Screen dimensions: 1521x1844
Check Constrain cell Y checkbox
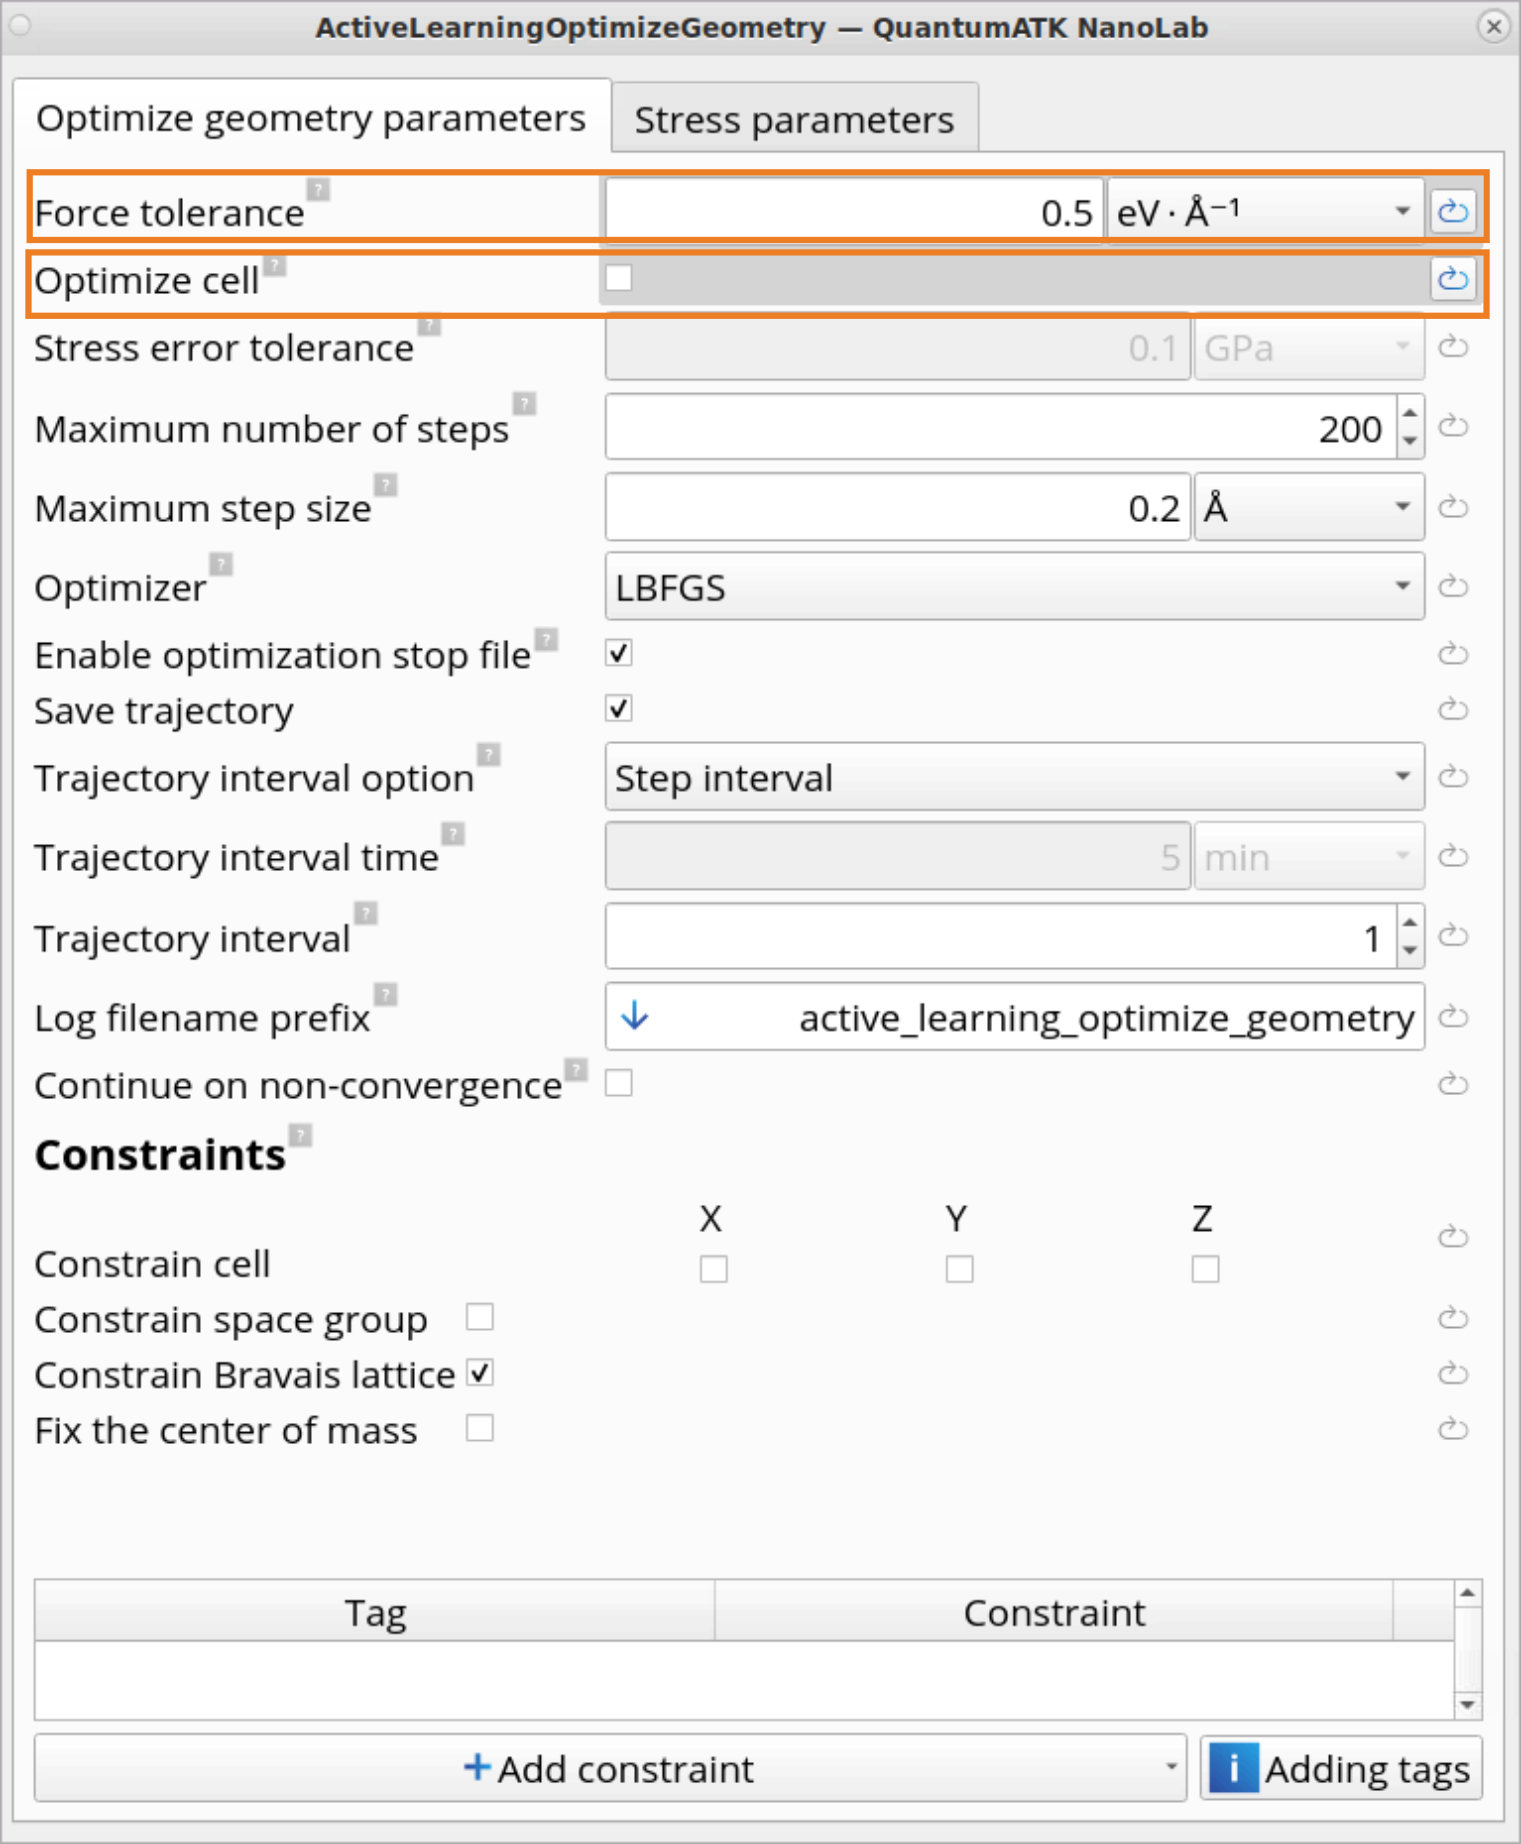click(x=959, y=1269)
